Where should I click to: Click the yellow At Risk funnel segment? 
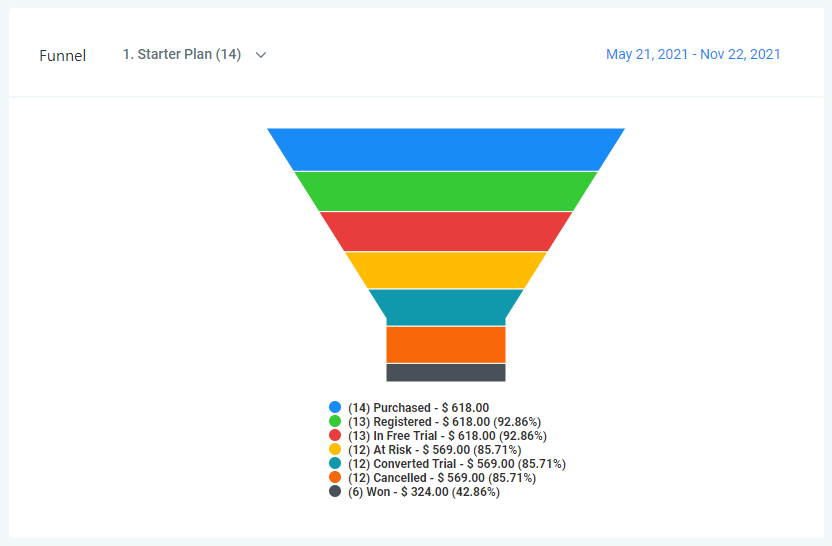click(446, 270)
